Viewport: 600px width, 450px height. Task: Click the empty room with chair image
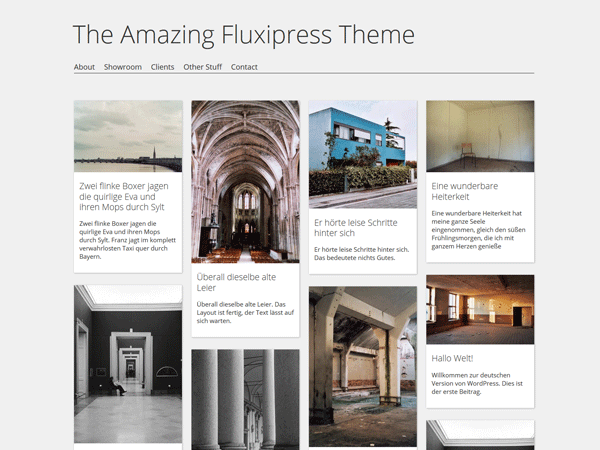click(x=480, y=136)
